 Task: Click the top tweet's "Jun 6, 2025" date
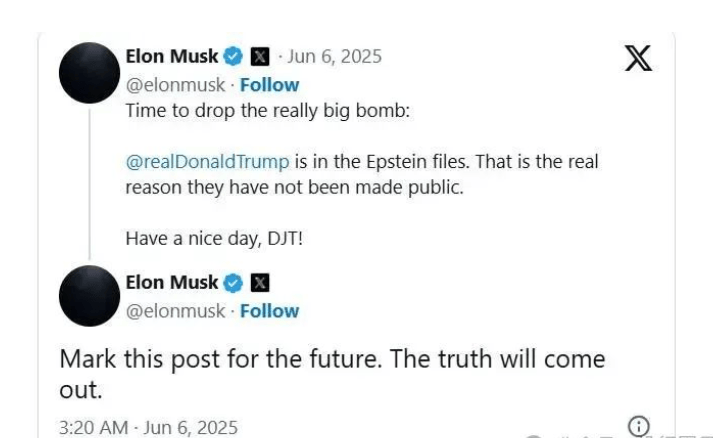[x=334, y=57]
